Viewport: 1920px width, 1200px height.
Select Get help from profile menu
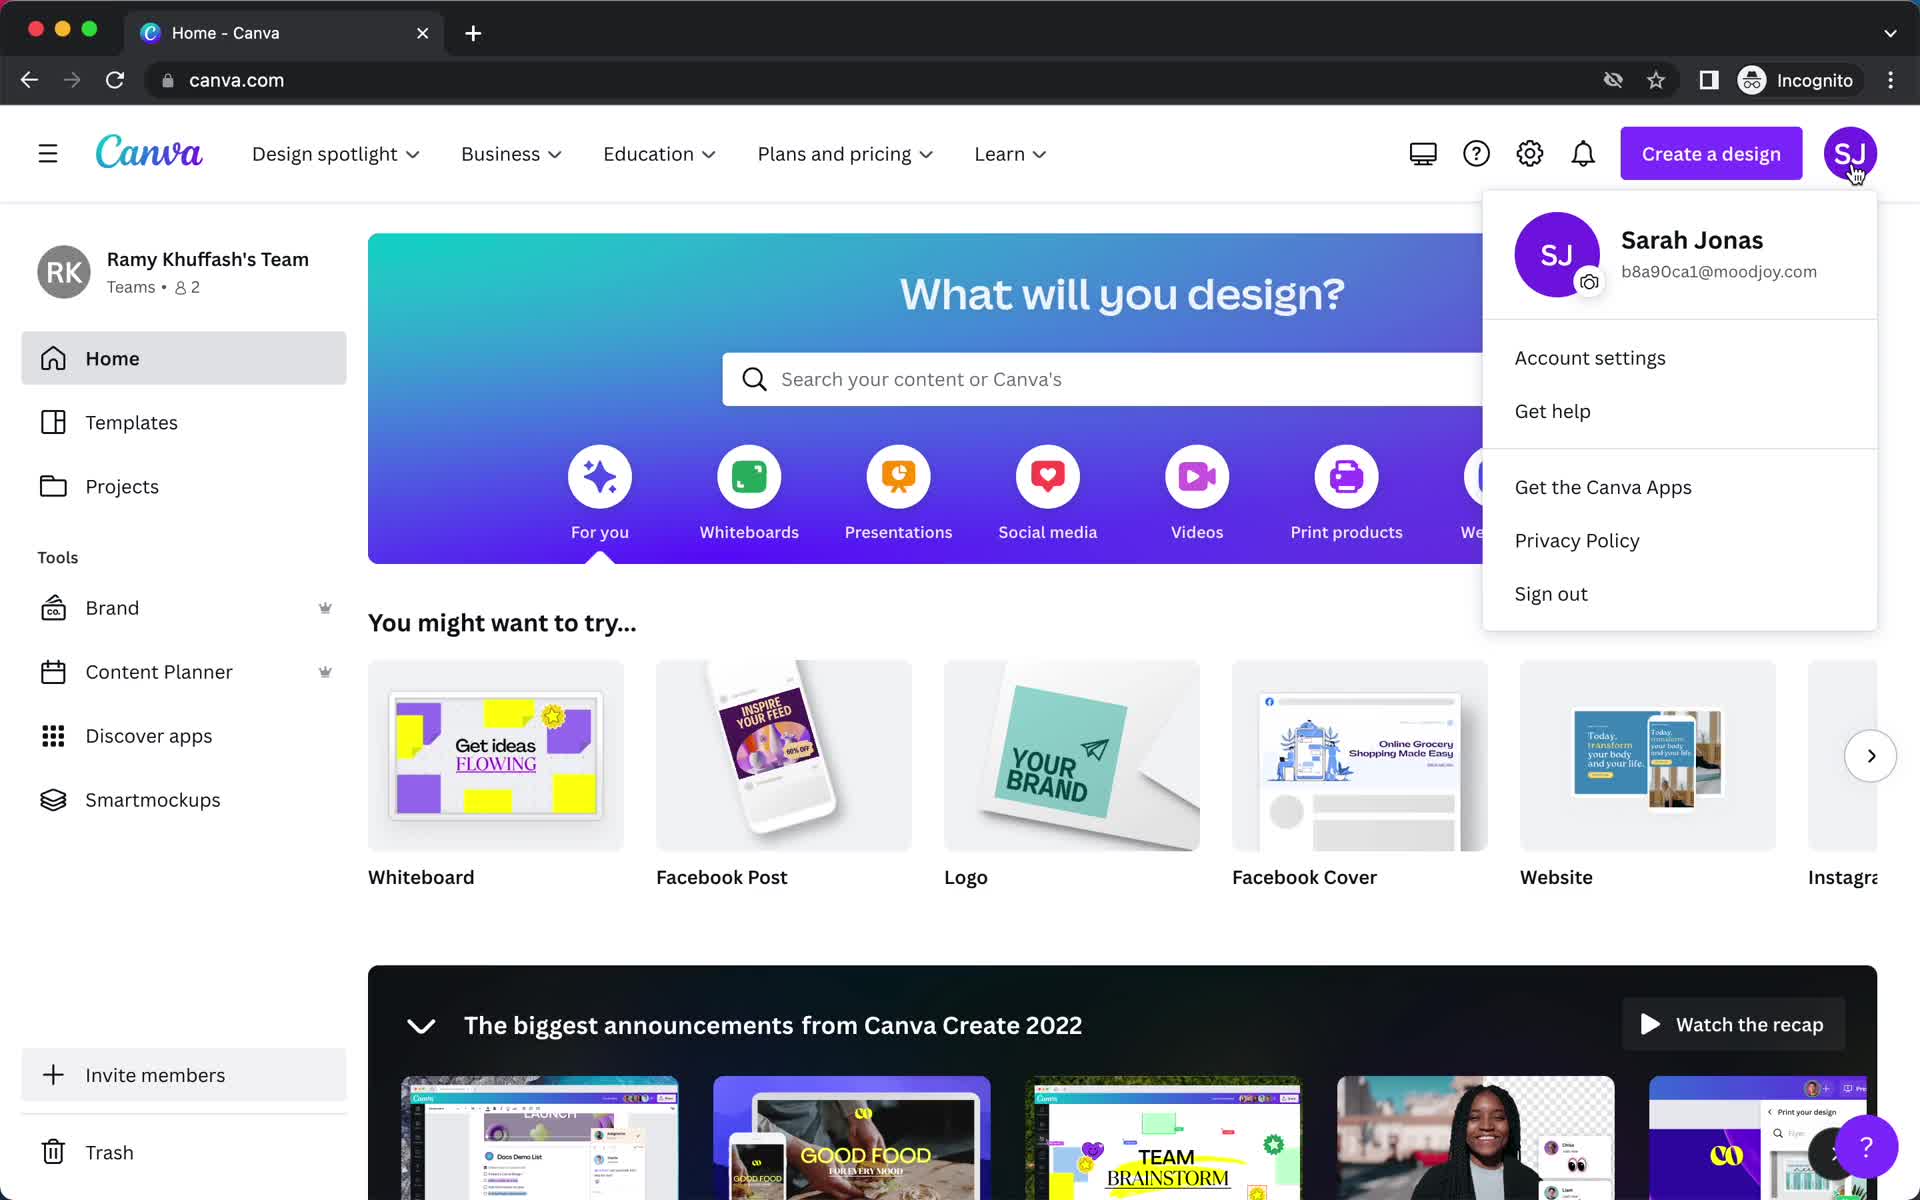pos(1680,411)
